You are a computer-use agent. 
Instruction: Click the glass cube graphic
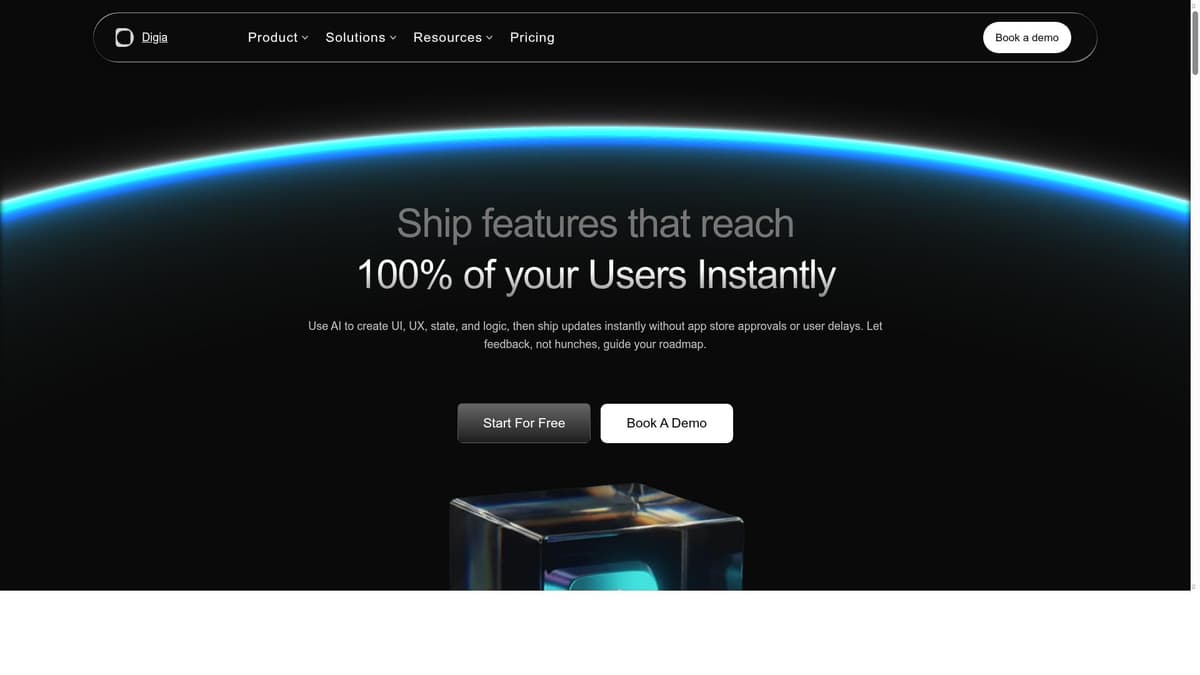[596, 537]
